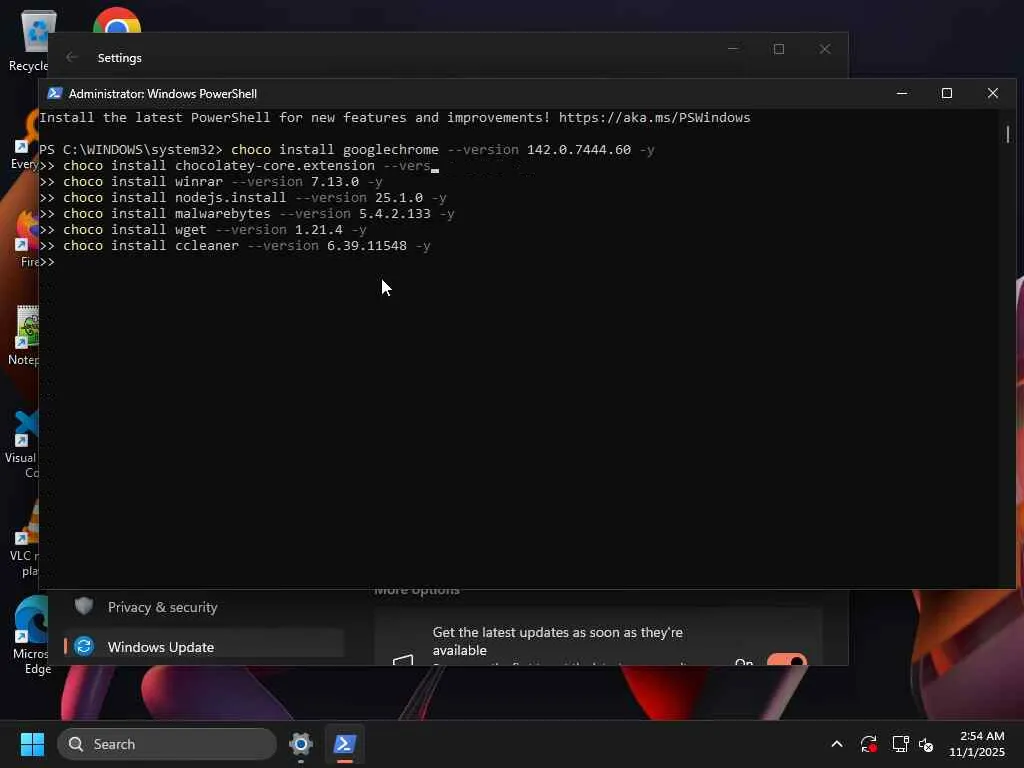Click the PowerShell vertical scrollbar thumb
Image resolution: width=1024 pixels, height=768 pixels.
pyautogui.click(x=1008, y=134)
